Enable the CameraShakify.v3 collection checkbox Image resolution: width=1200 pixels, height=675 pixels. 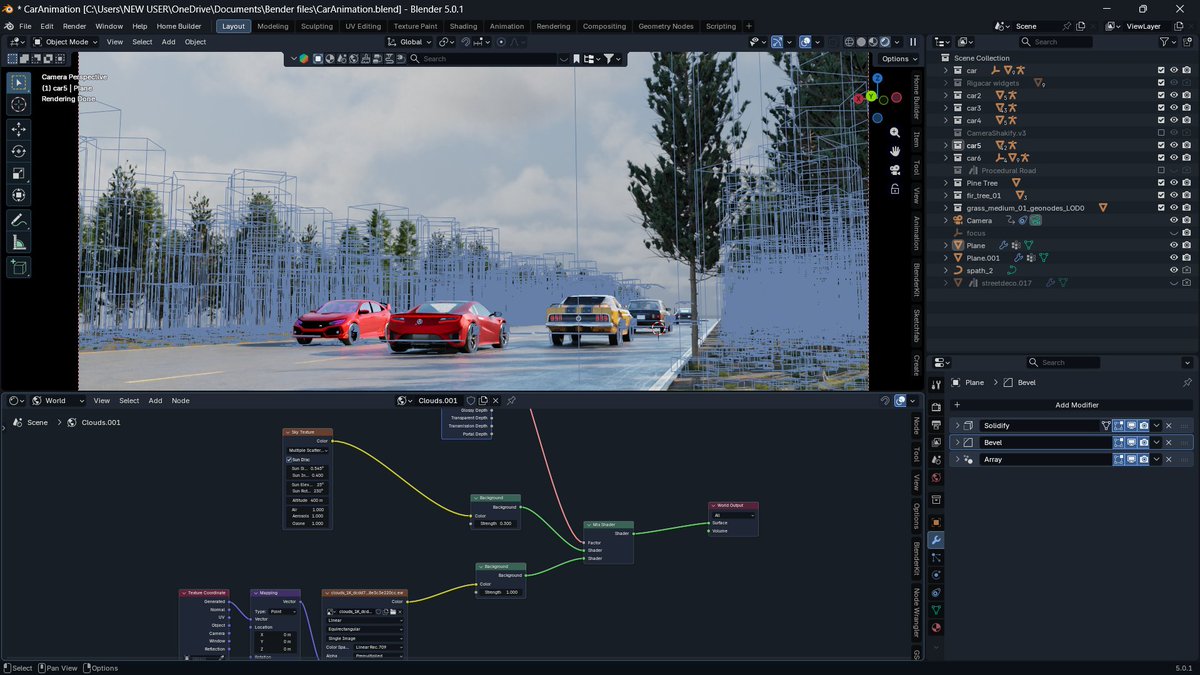point(1161,133)
